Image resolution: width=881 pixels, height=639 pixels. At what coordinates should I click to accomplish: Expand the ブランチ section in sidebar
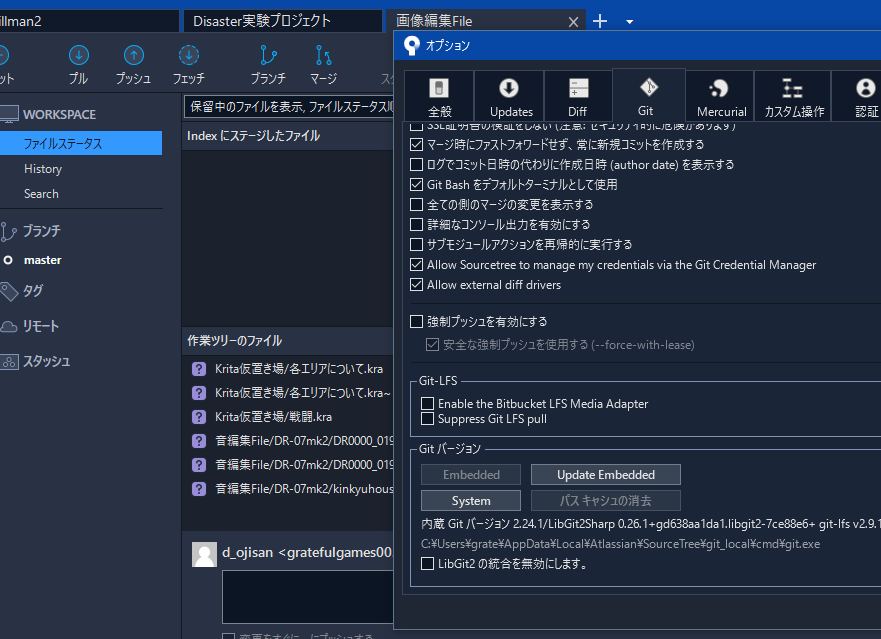click(x=42, y=231)
